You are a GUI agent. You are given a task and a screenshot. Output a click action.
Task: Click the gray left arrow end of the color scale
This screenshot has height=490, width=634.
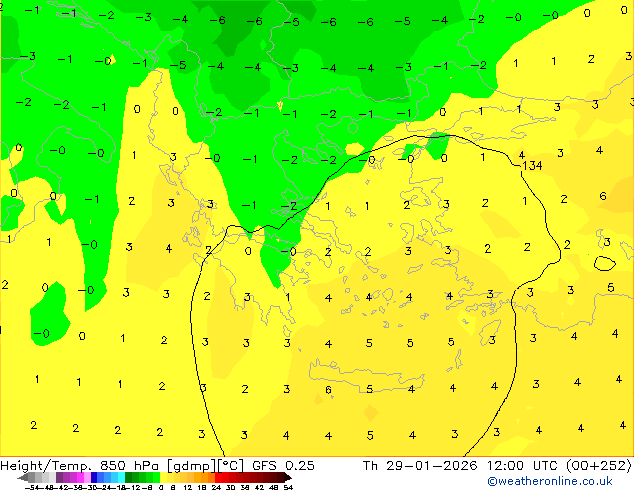(x=23, y=478)
